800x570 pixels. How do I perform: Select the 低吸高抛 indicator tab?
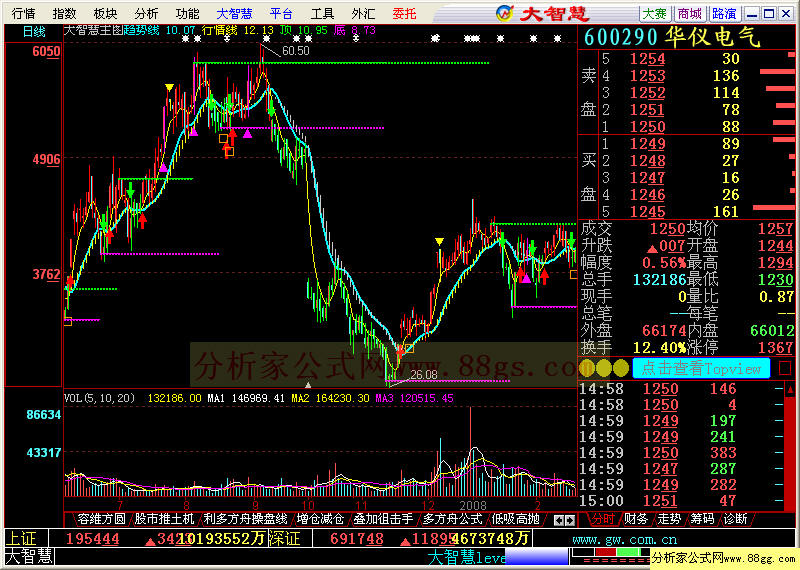click(x=515, y=519)
